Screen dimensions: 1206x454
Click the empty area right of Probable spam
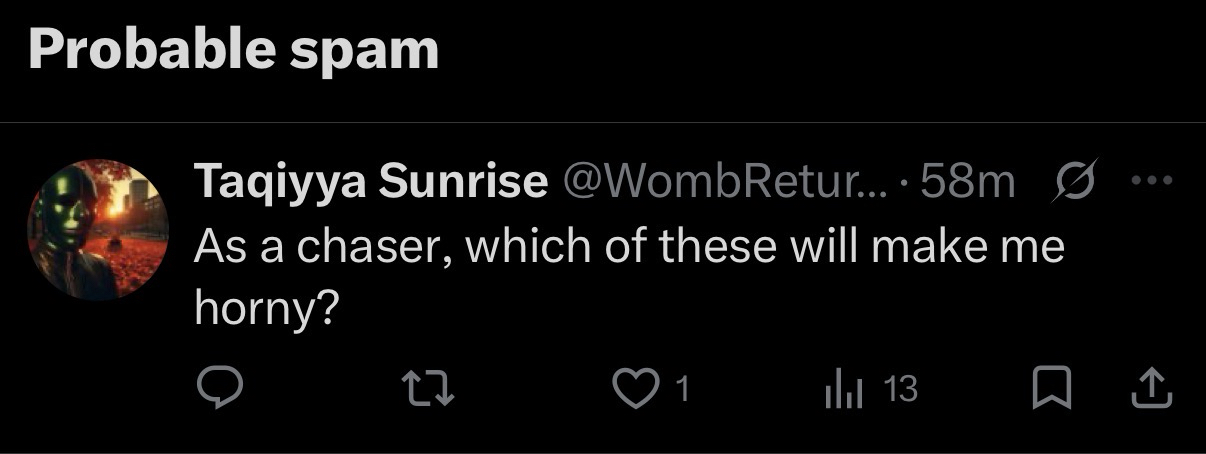click(x=800, y=50)
